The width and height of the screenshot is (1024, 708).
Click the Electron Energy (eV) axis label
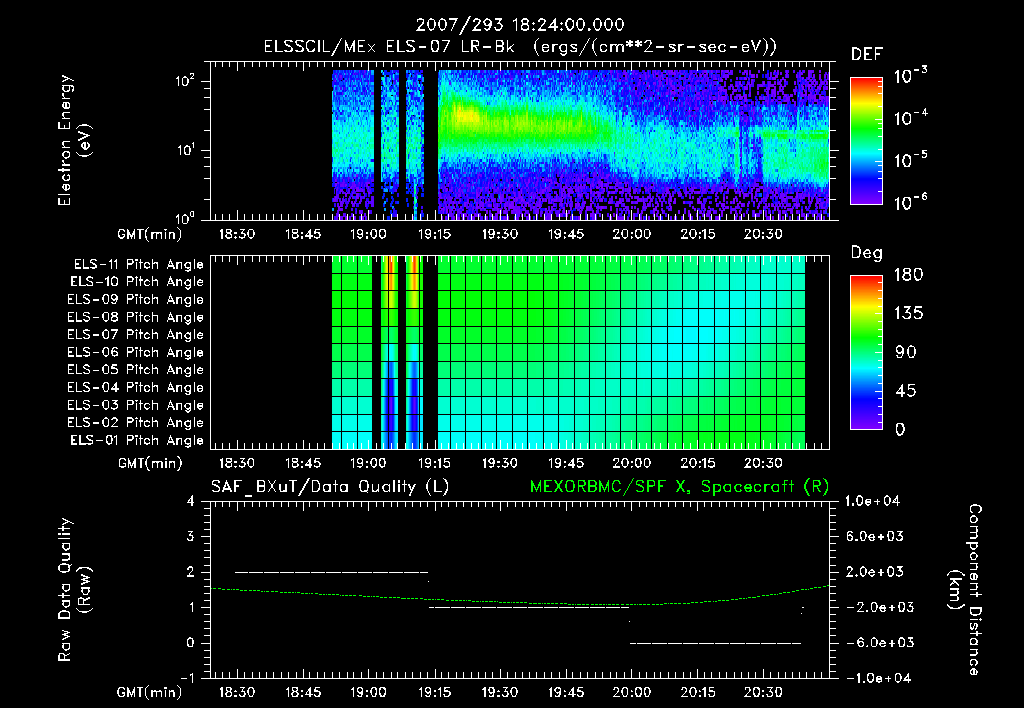(74, 140)
